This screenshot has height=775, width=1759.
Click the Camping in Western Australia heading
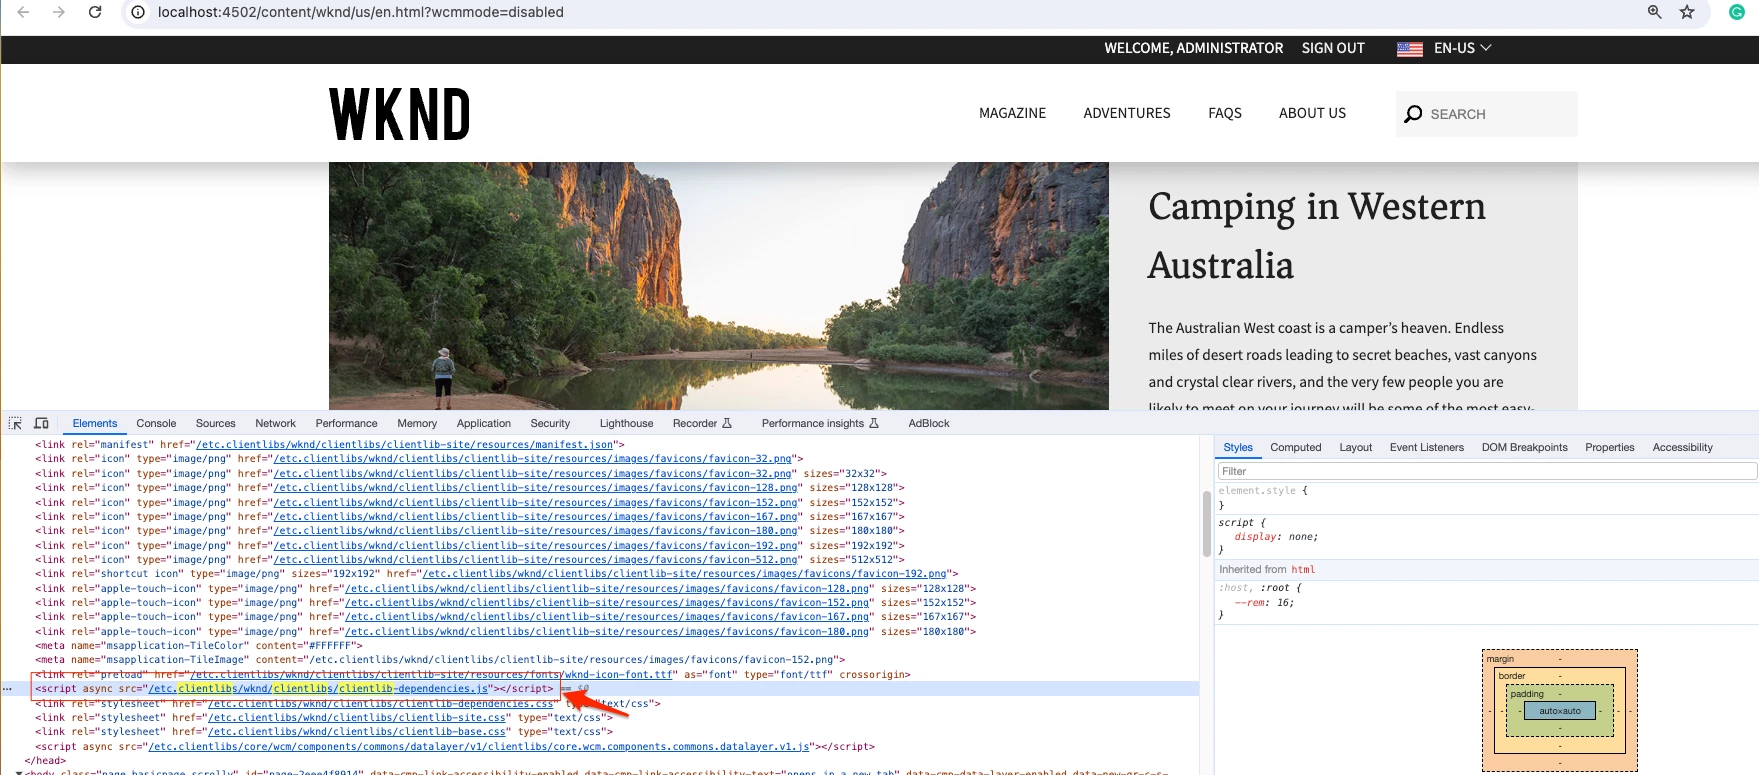pos(1317,236)
